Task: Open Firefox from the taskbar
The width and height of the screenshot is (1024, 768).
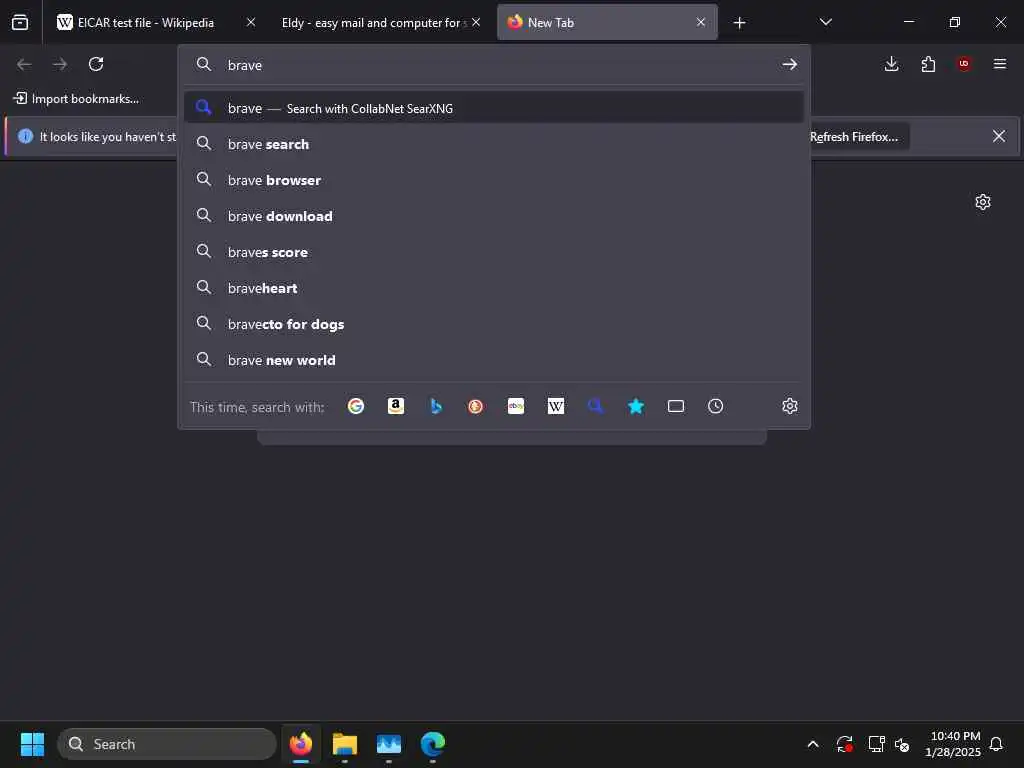Action: (301, 744)
